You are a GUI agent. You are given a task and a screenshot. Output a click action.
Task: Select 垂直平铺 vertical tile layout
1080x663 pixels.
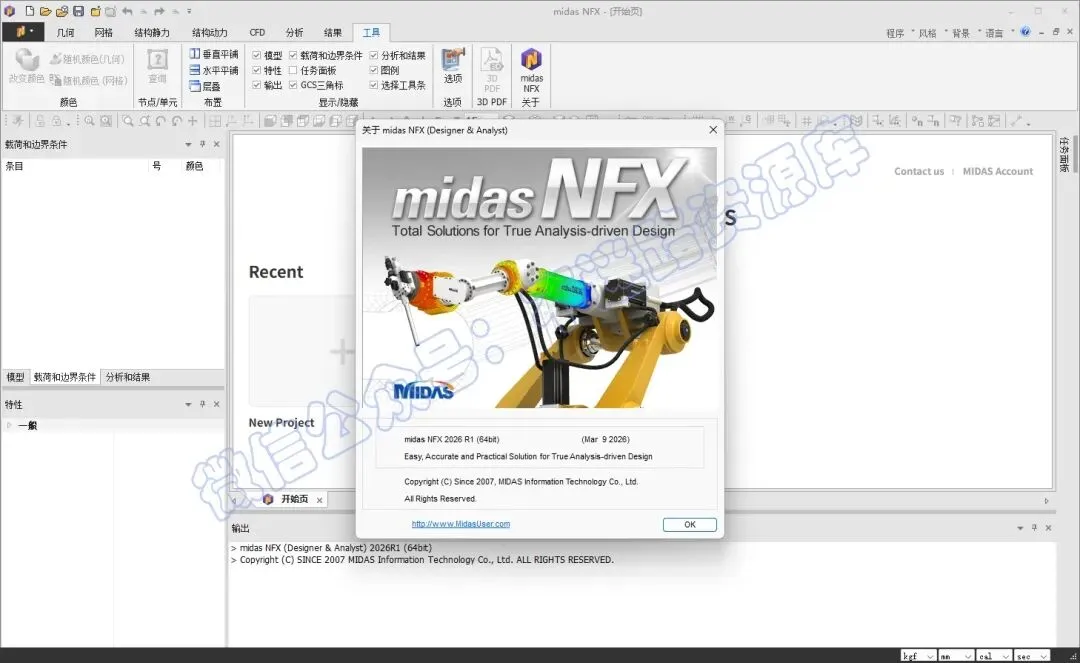[x=214, y=54]
